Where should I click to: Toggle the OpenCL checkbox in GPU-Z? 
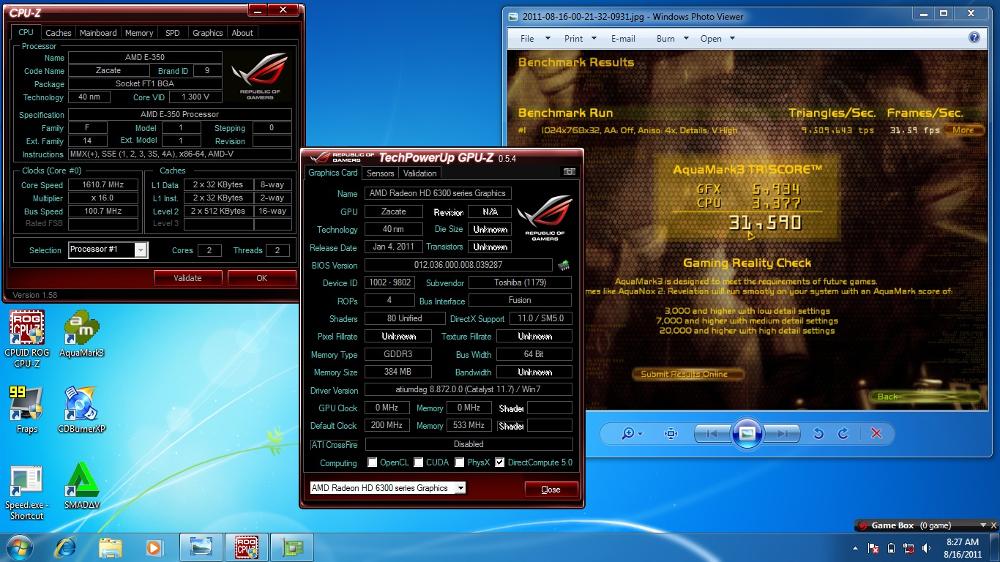tap(372, 462)
